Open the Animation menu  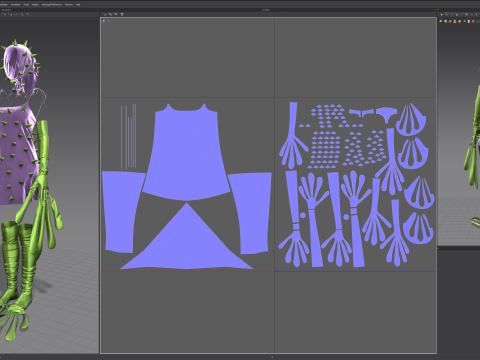coord(15,4)
